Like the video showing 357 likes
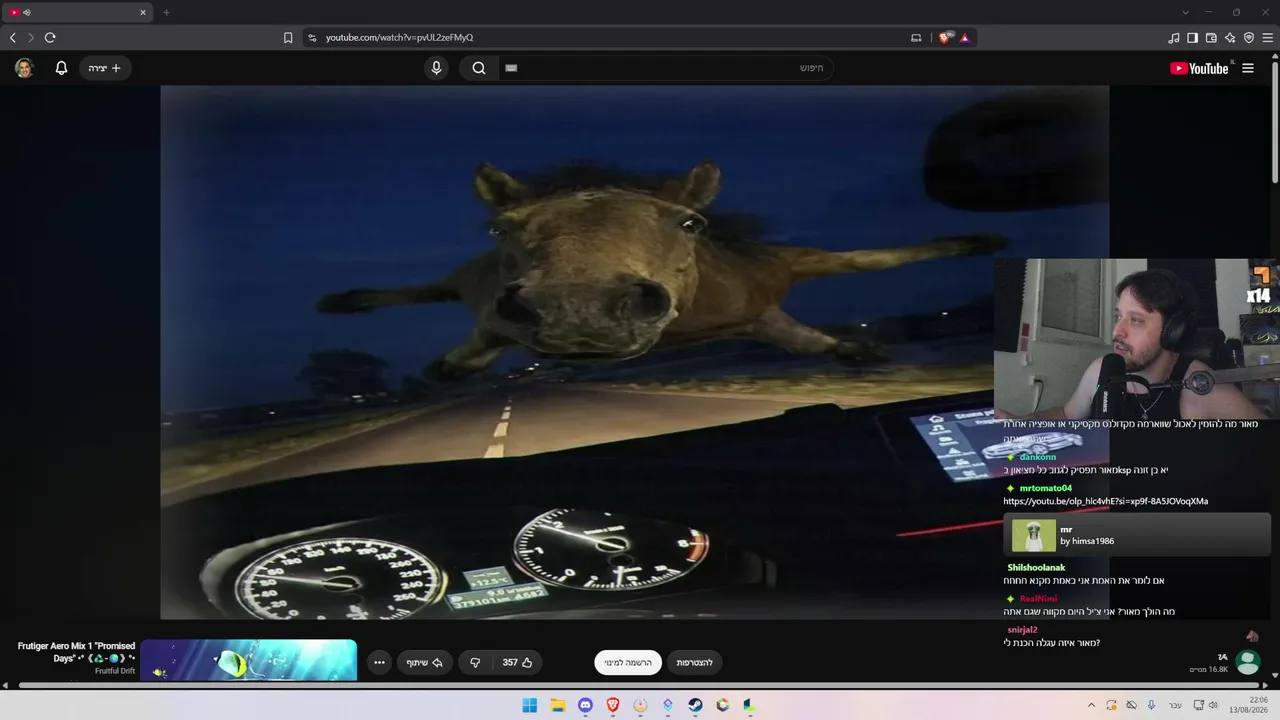 [x=517, y=662]
